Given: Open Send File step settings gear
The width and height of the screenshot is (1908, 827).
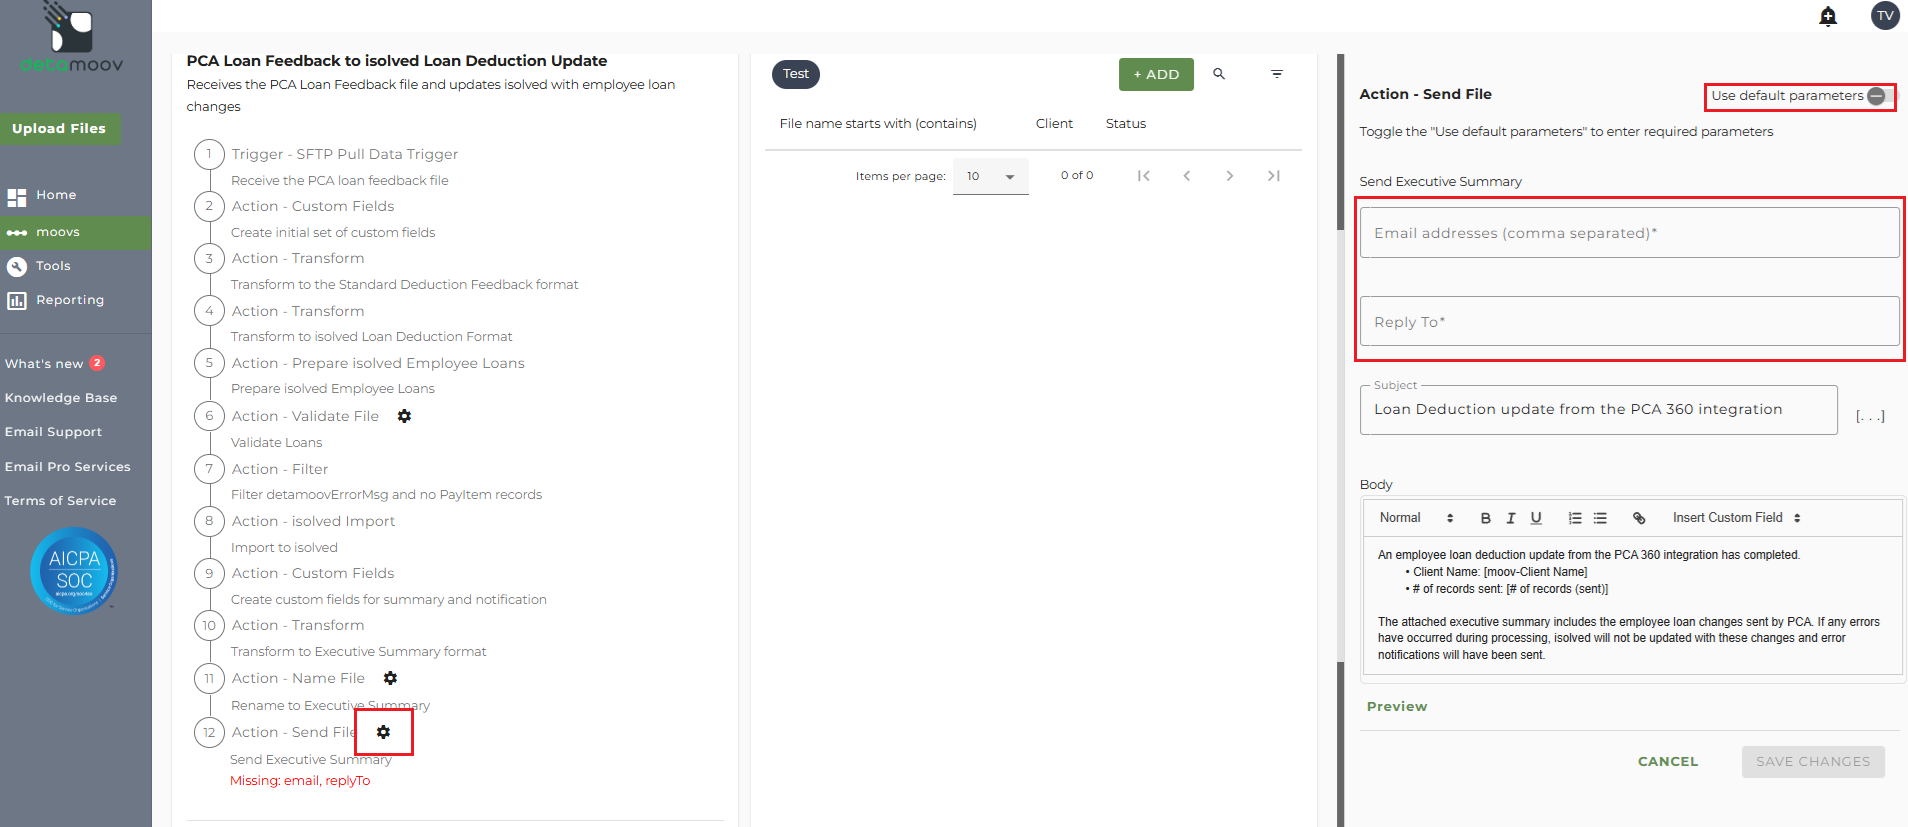Looking at the screenshot, I should 383,732.
